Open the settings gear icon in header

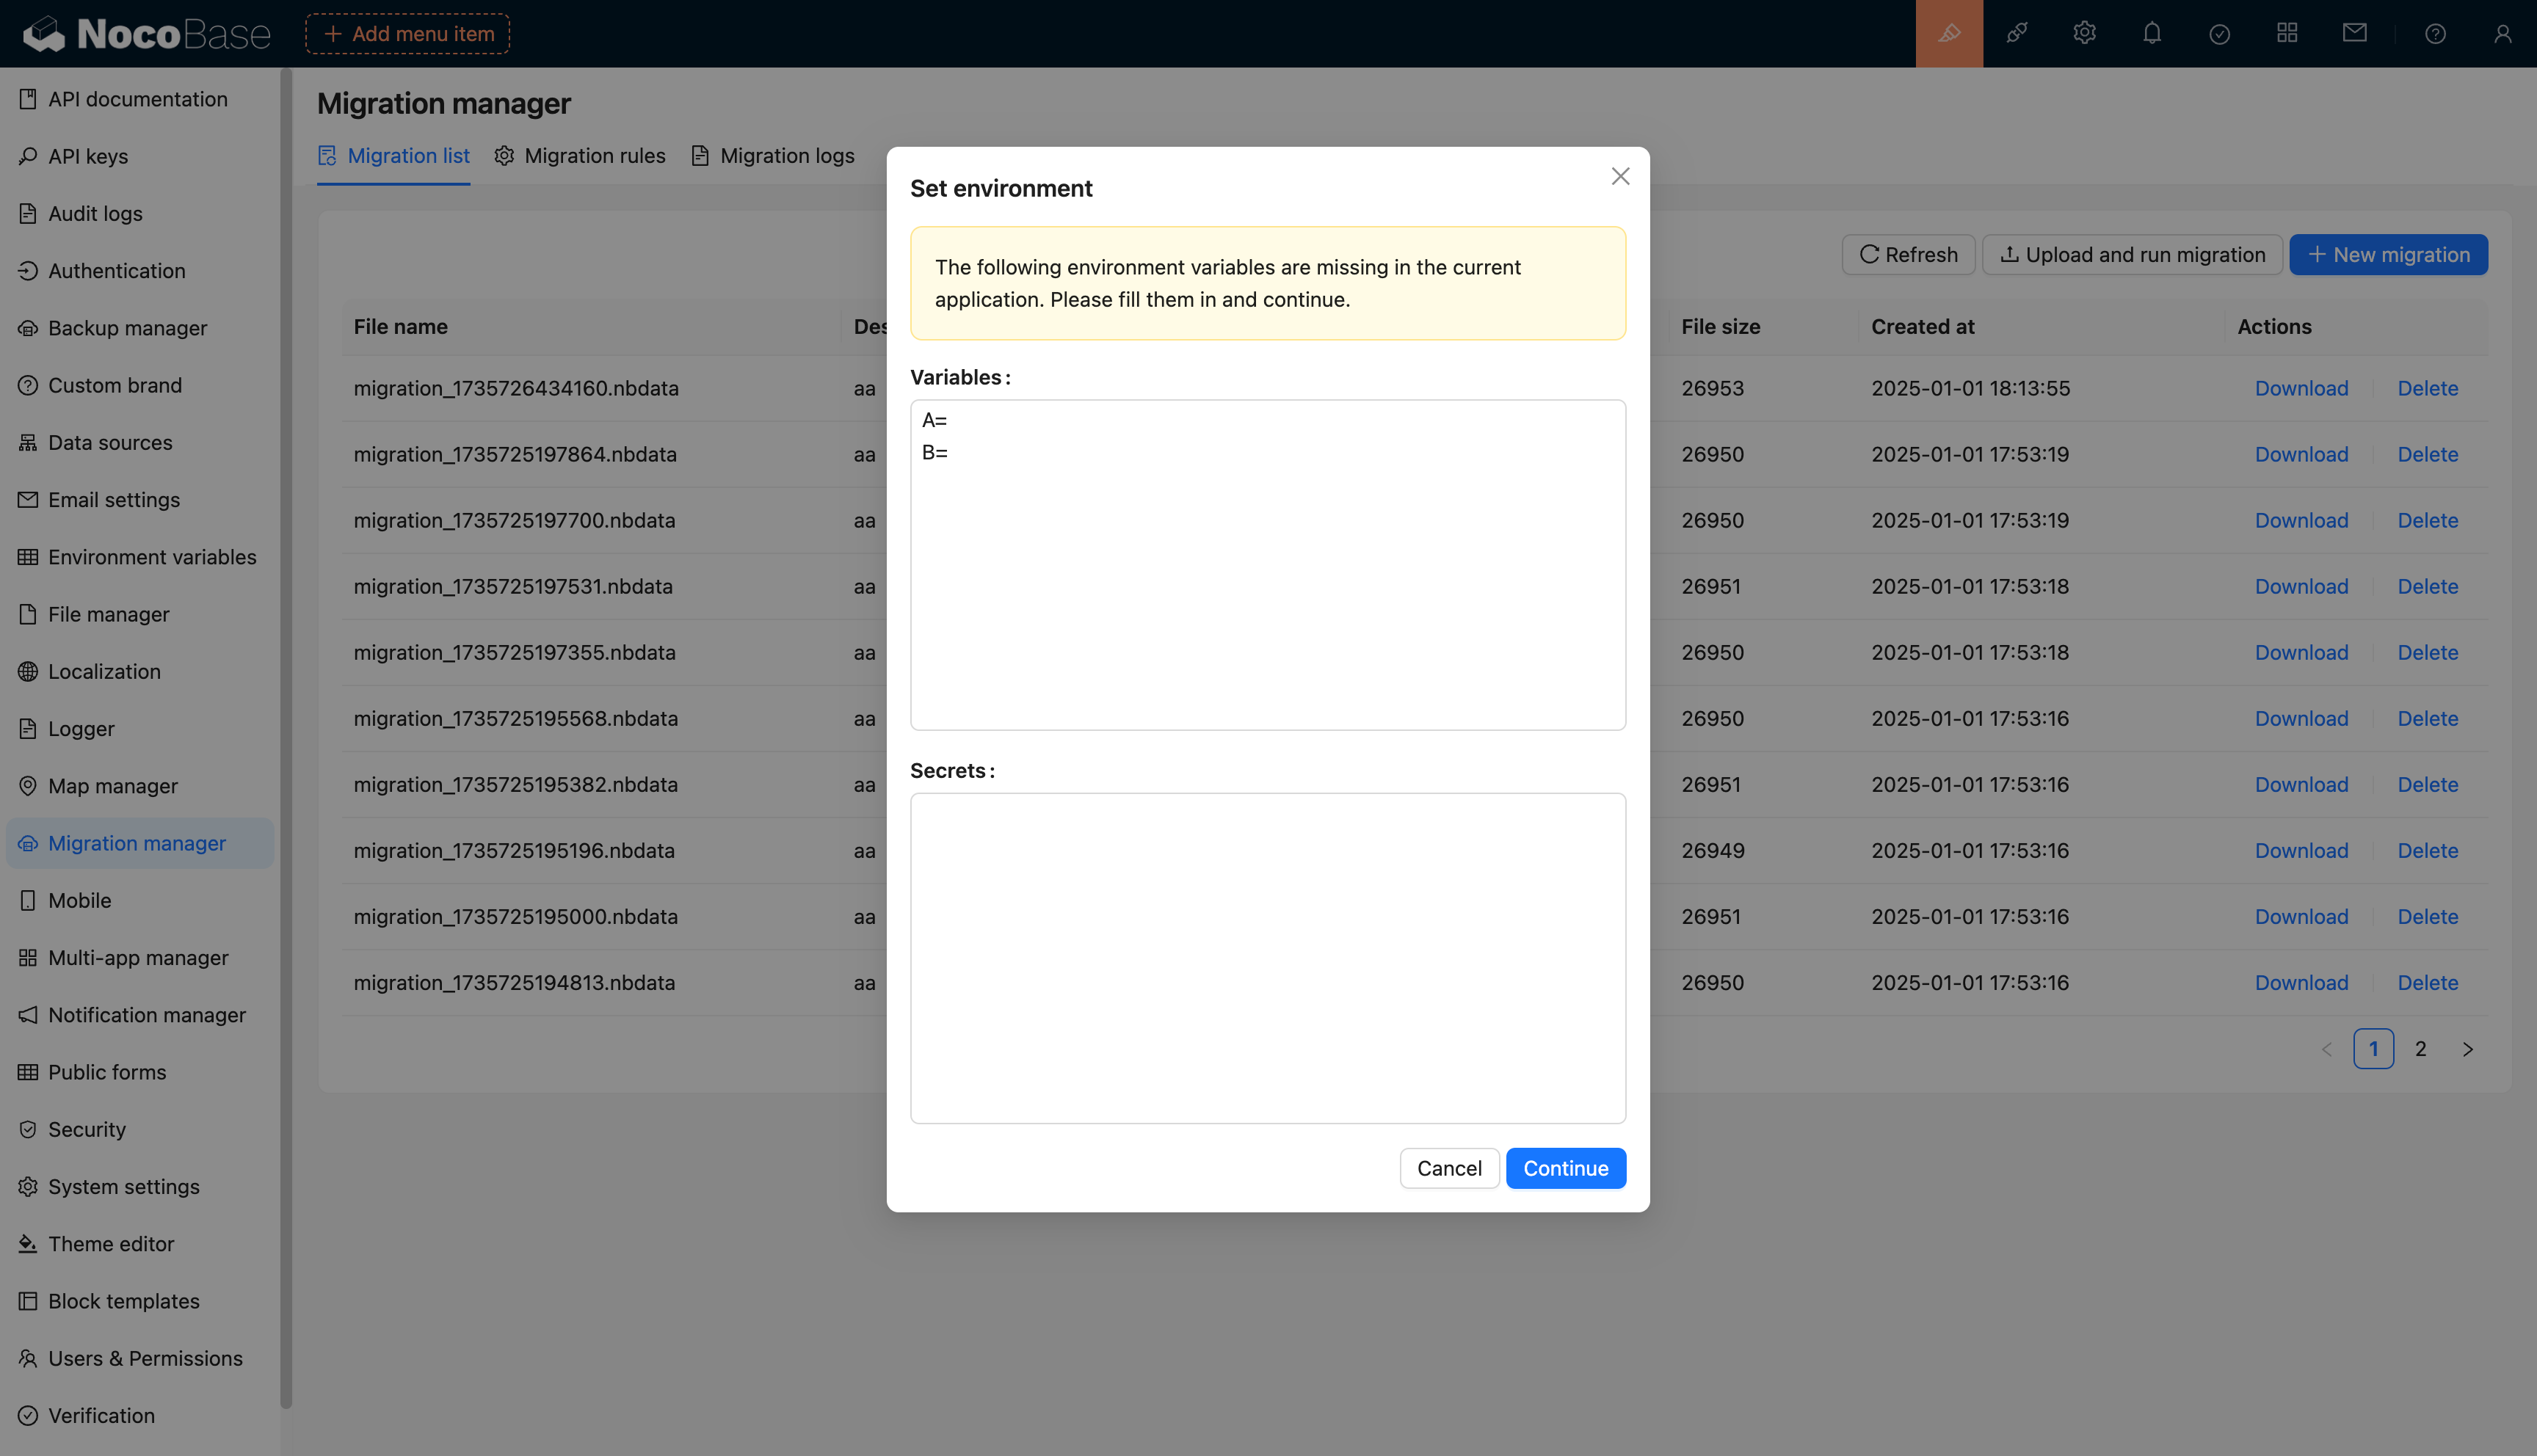[2084, 34]
